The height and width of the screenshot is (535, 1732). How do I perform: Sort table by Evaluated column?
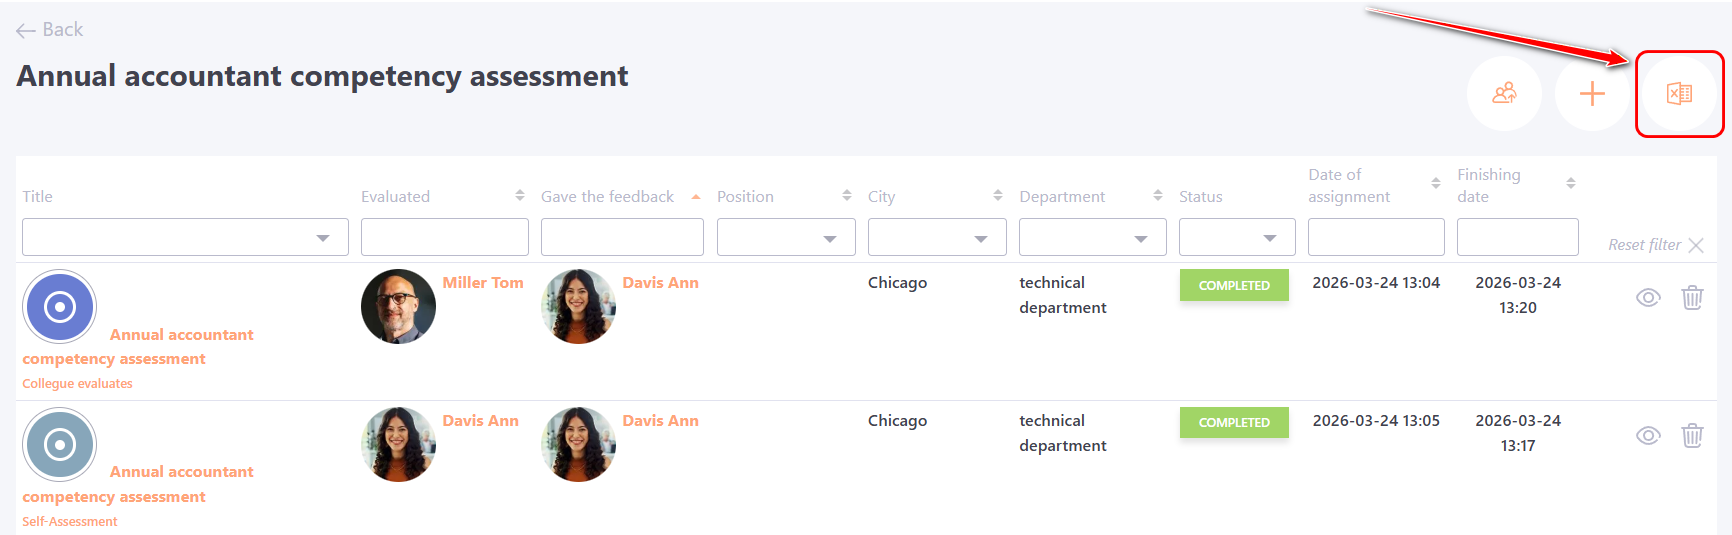coord(519,196)
